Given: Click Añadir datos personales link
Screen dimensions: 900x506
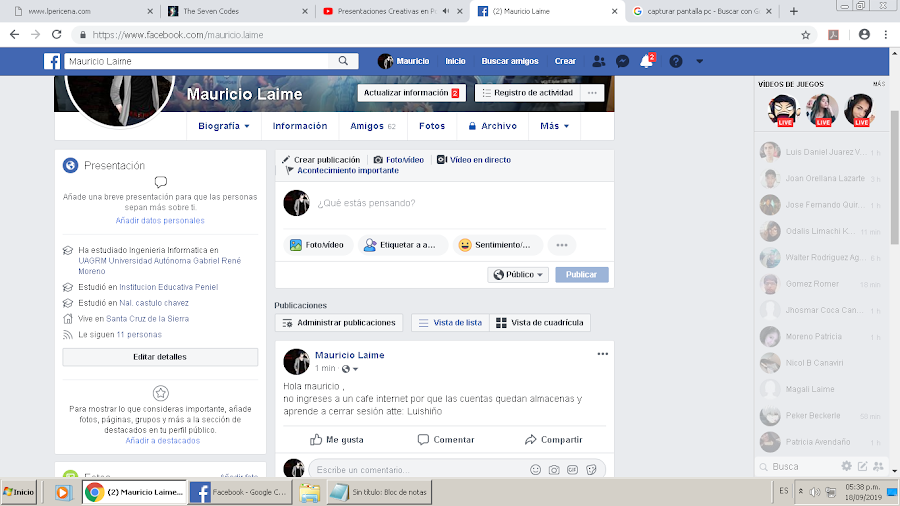Looking at the screenshot, I should click(x=160, y=221).
